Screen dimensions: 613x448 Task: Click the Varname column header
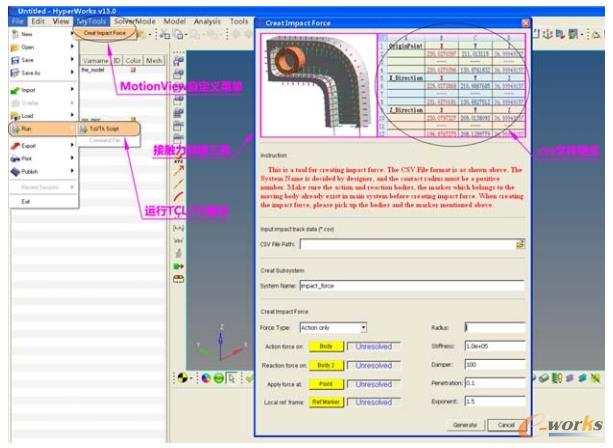[x=95, y=61]
